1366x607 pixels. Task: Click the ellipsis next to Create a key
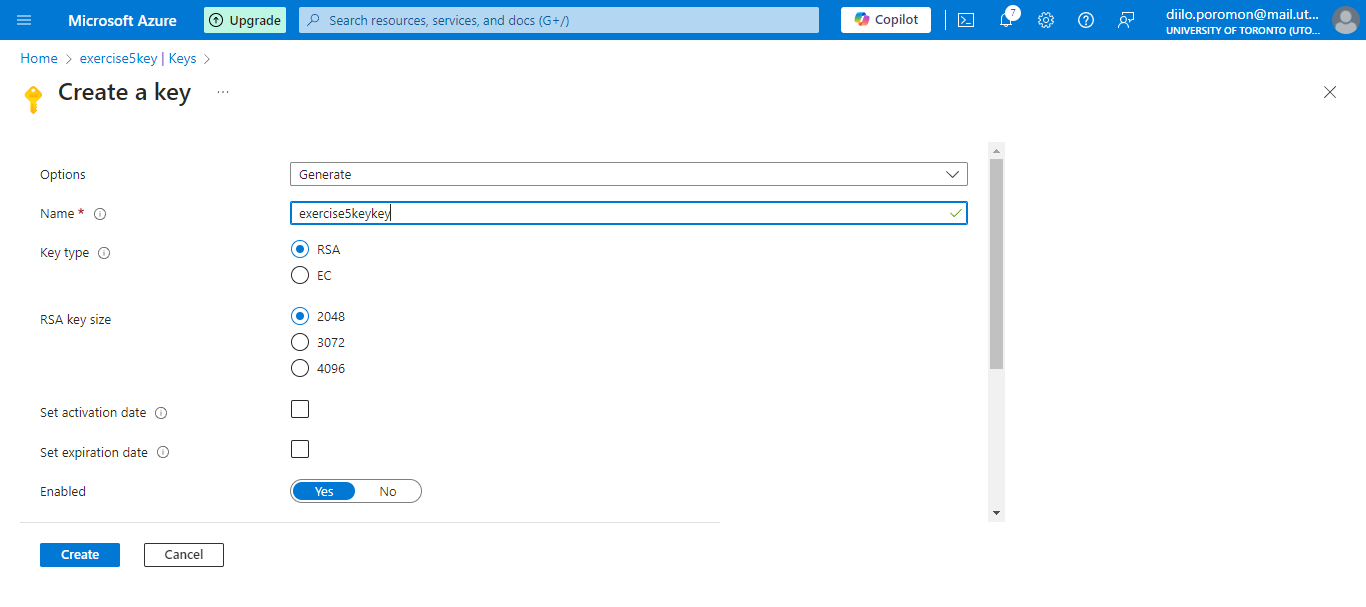pos(222,92)
